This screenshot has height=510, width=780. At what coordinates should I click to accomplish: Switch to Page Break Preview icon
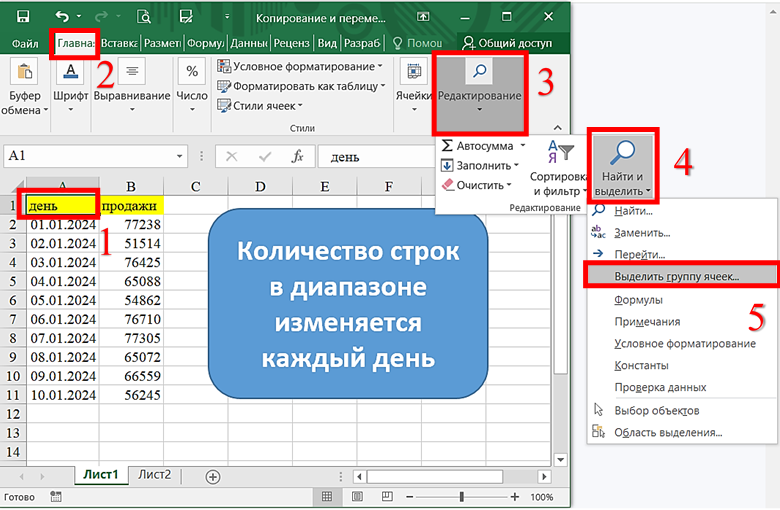[387, 497]
